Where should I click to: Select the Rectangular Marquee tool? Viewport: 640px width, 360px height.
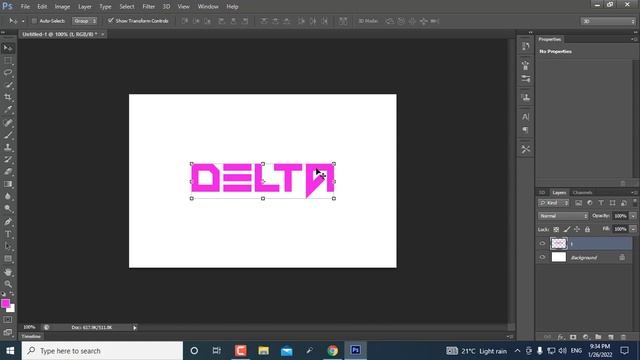tap(8, 61)
